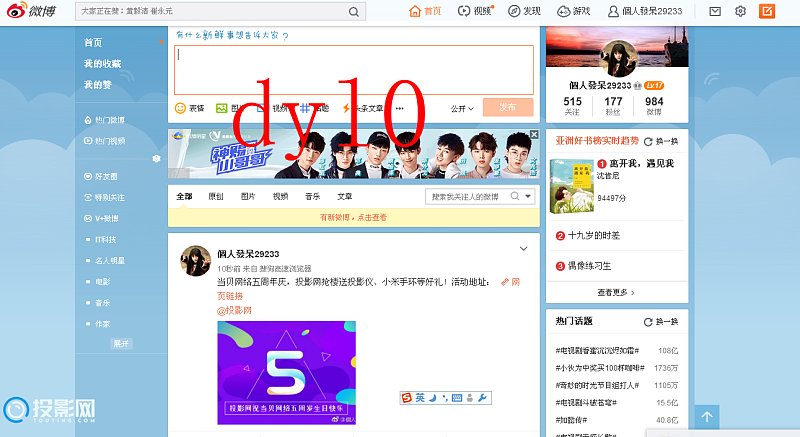
Task: Refresh 热门话题 with 换一换
Action: tap(661, 322)
